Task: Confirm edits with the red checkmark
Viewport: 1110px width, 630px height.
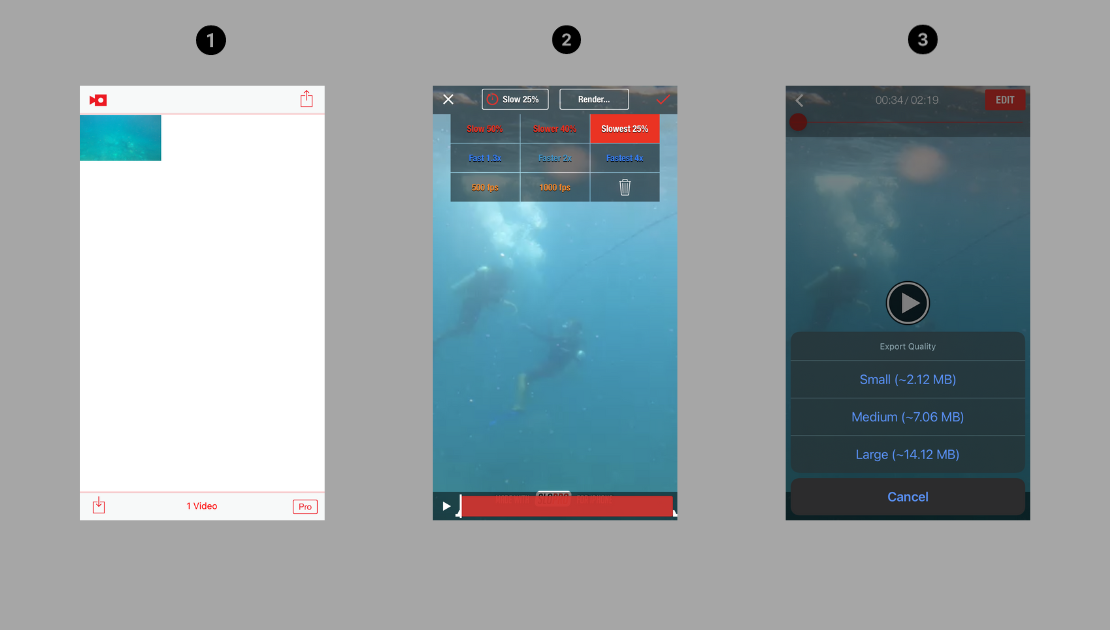Action: click(x=663, y=99)
